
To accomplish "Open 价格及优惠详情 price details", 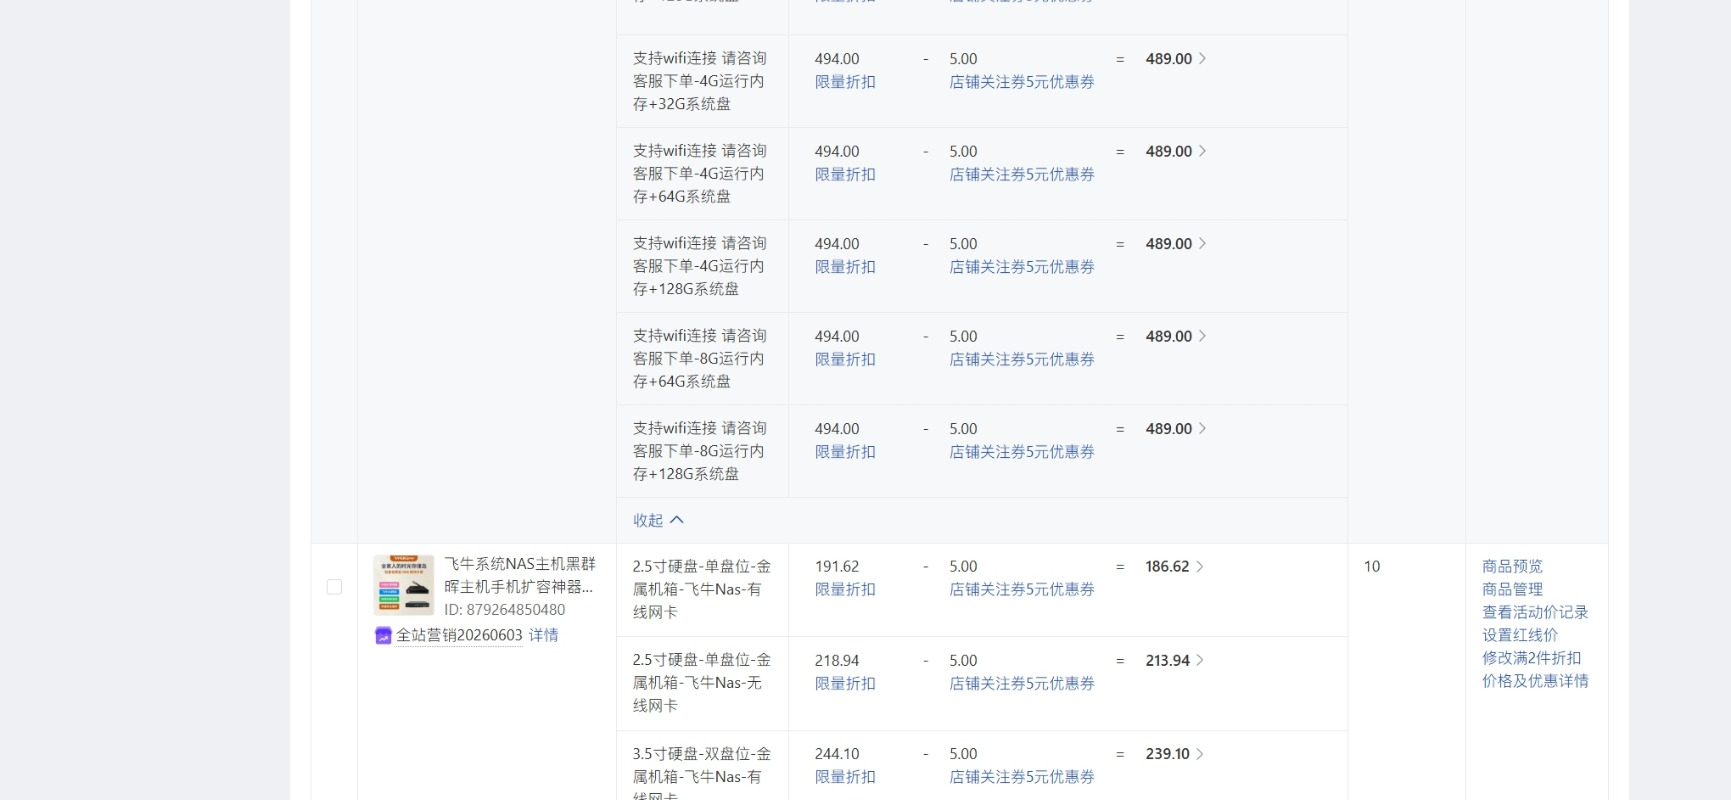I will pos(1535,681).
